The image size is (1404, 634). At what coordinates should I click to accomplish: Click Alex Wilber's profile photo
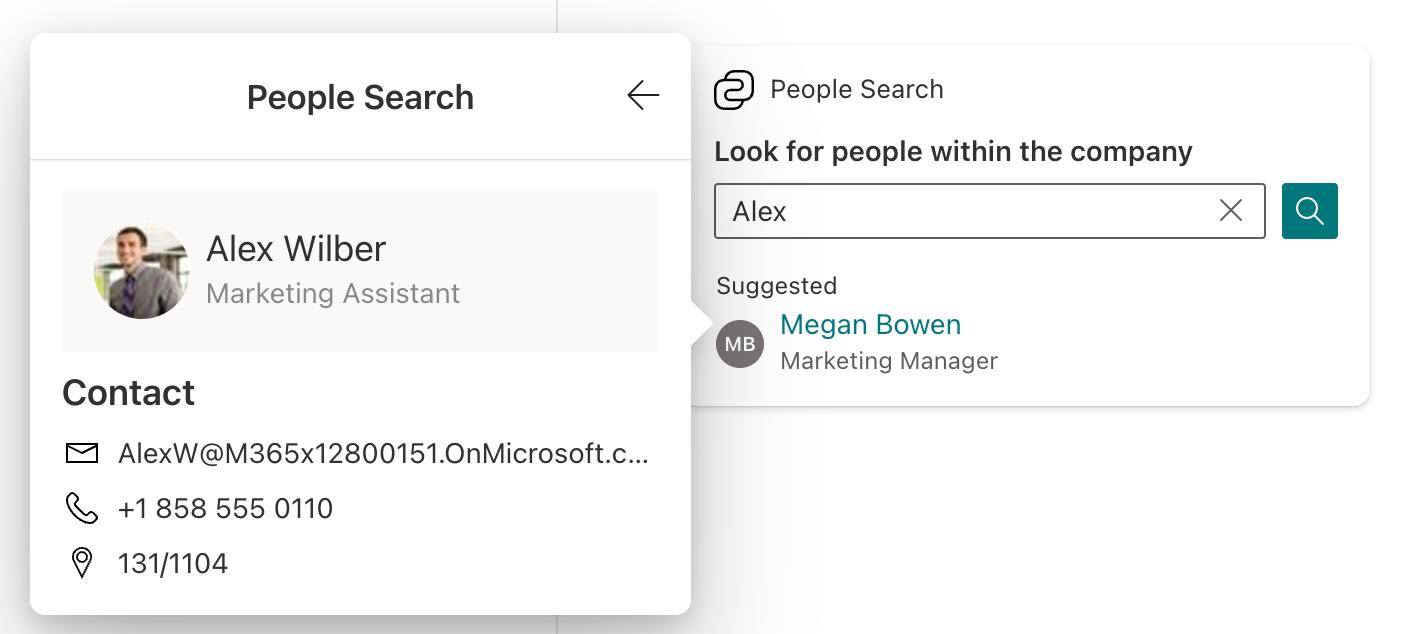coord(141,270)
